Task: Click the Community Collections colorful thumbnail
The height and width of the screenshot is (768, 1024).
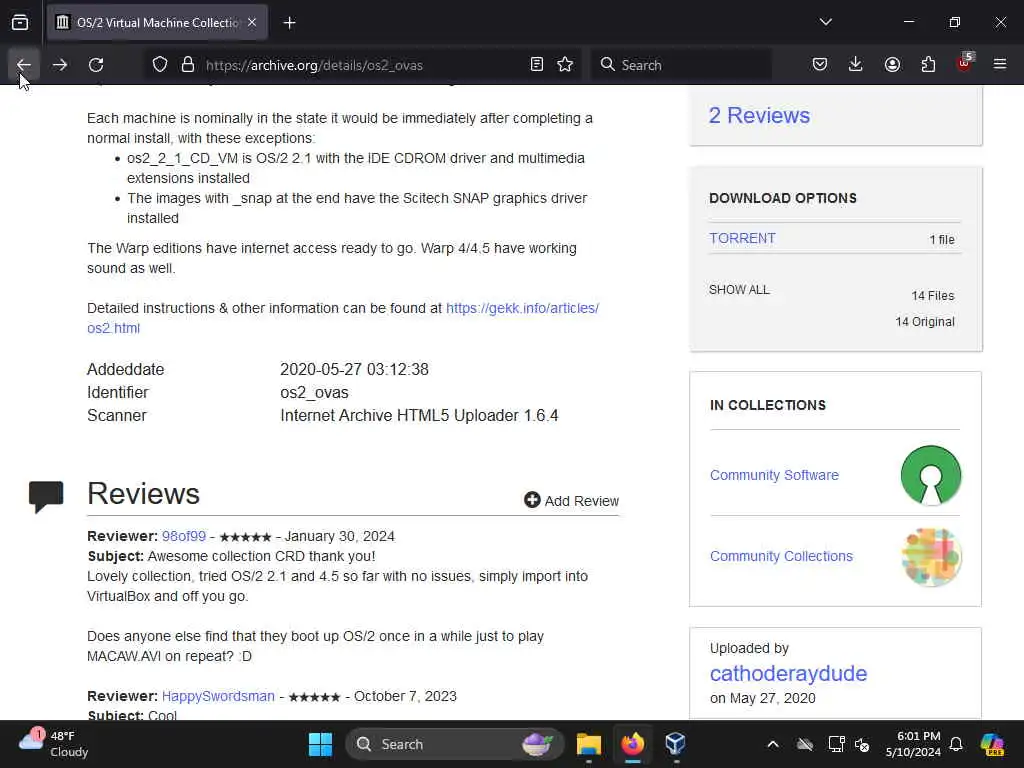Action: (x=931, y=557)
